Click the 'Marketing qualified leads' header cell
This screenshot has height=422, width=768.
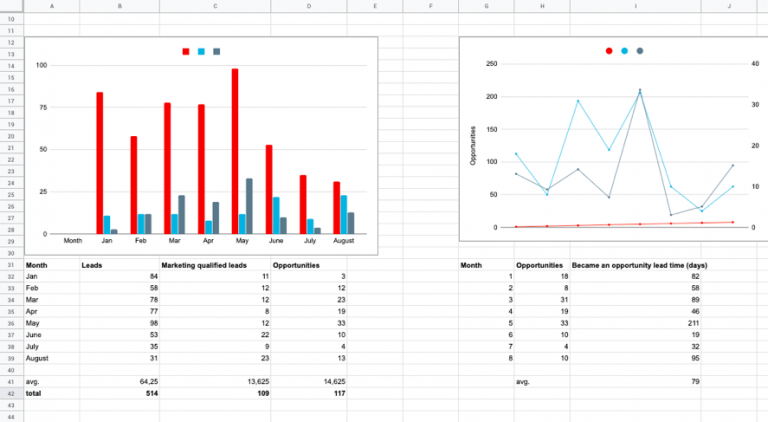pyautogui.click(x=213, y=265)
